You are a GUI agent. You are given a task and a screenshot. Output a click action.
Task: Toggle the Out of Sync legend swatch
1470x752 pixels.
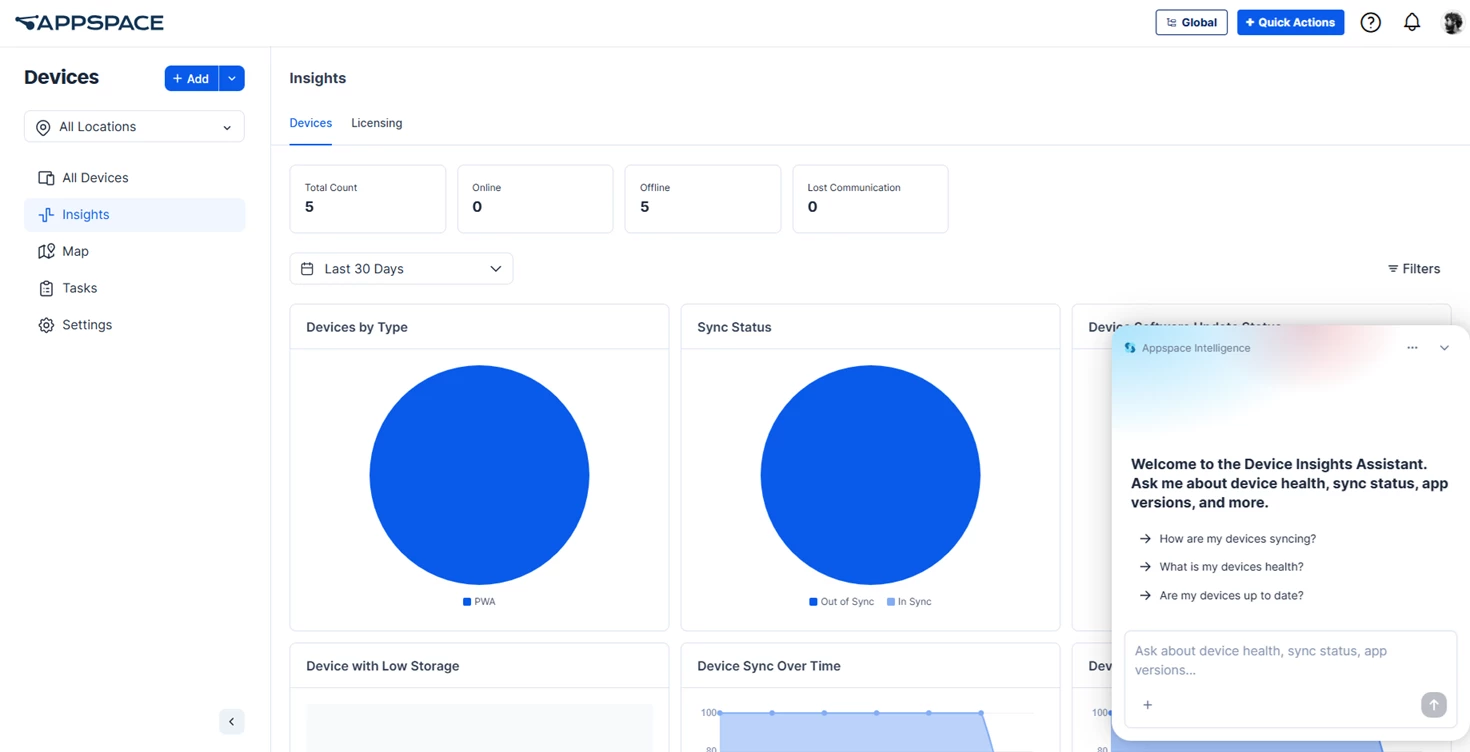813,602
